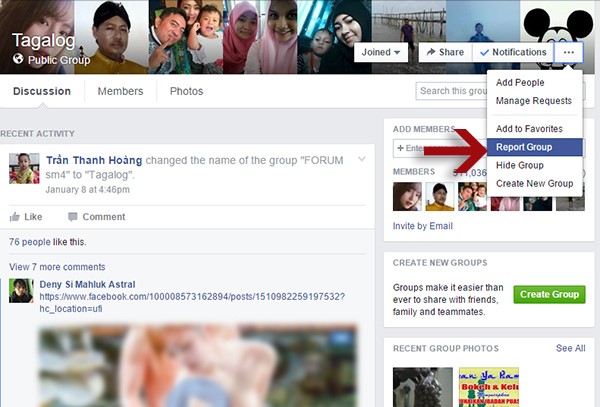
Task: Click the Share button
Action: (x=444, y=52)
